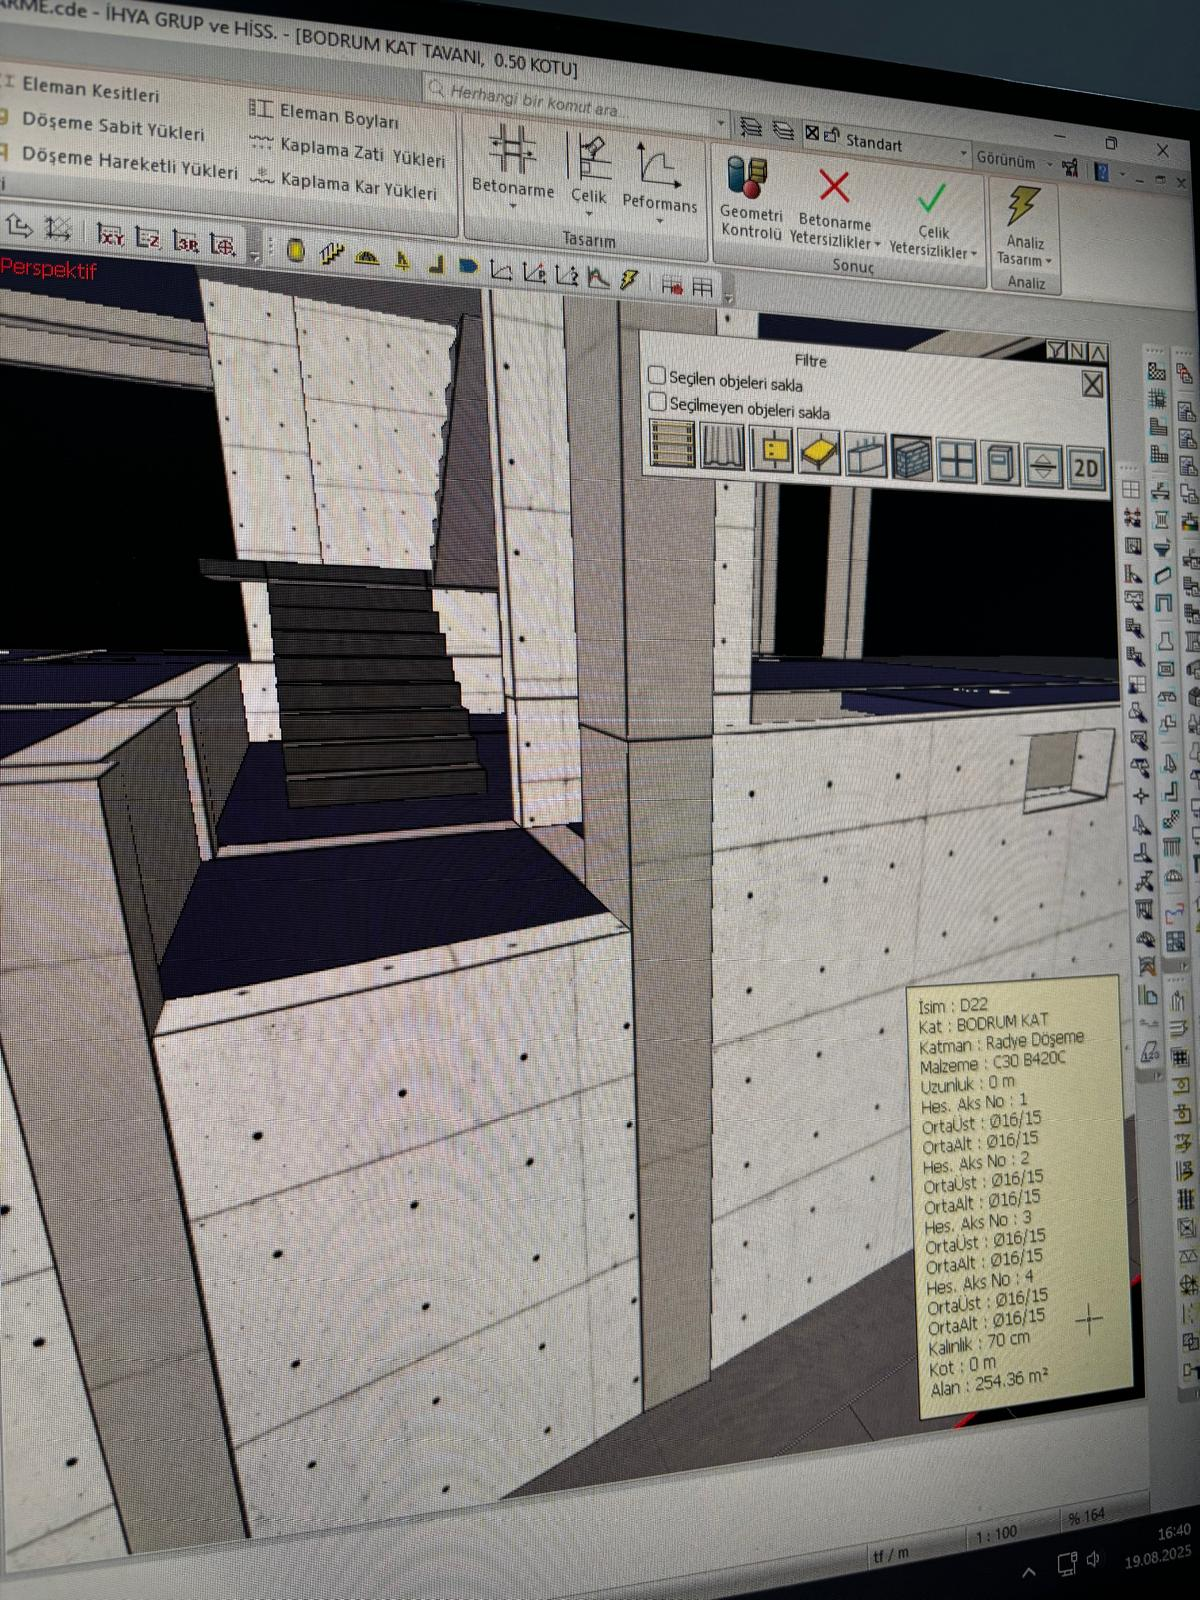The height and width of the screenshot is (1600, 1200).
Task: Select Kaplama Zati Yükleri
Action: coord(348,151)
